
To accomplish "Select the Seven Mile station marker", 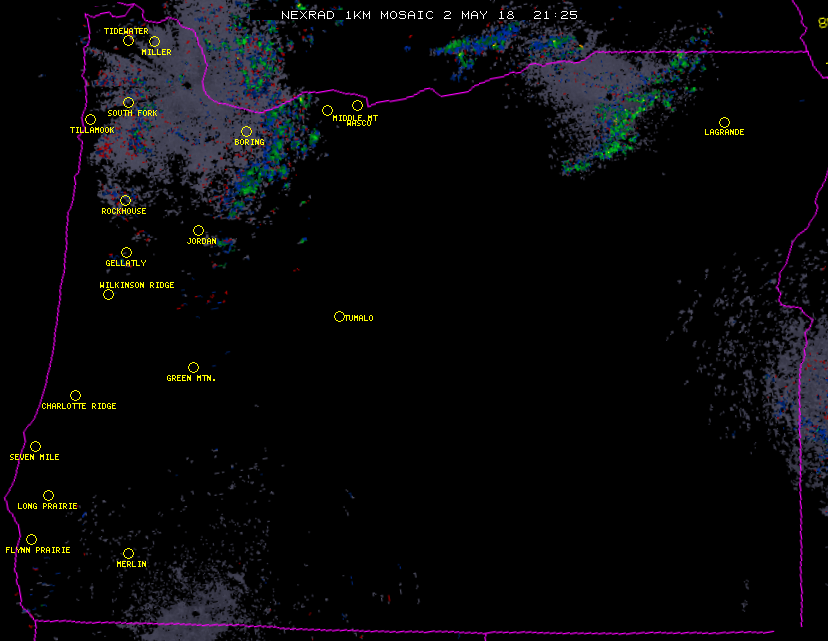I will coord(35,447).
